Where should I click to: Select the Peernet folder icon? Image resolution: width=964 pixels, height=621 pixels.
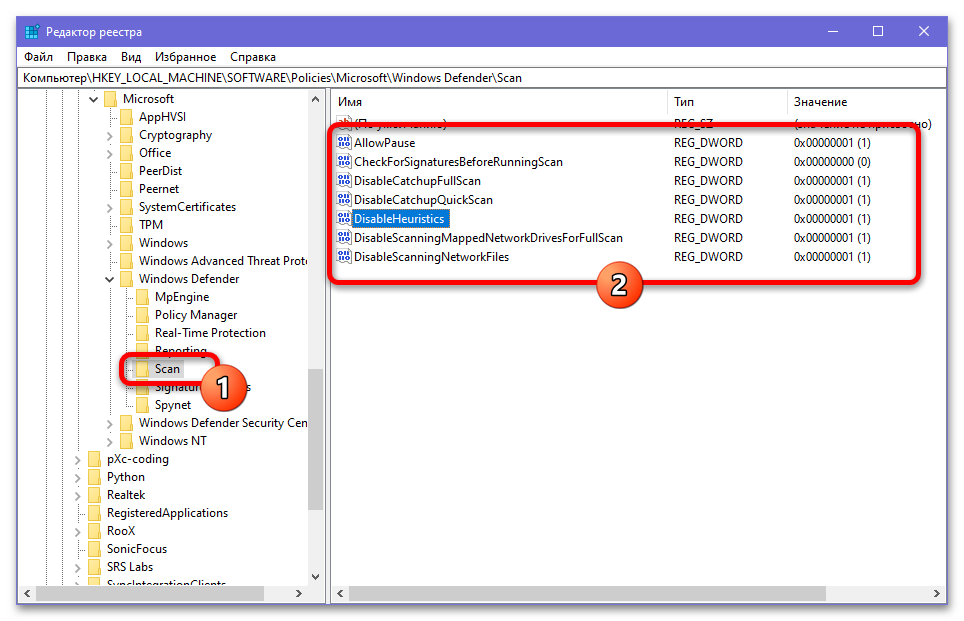coord(127,189)
